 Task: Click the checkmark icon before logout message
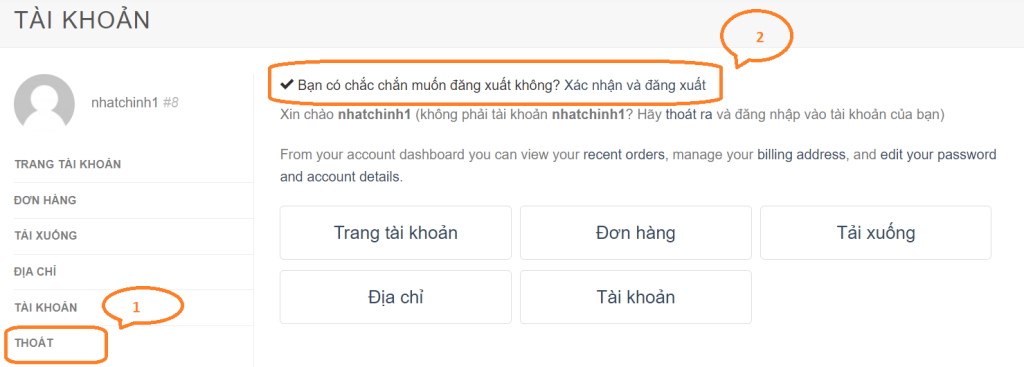[x=287, y=85]
